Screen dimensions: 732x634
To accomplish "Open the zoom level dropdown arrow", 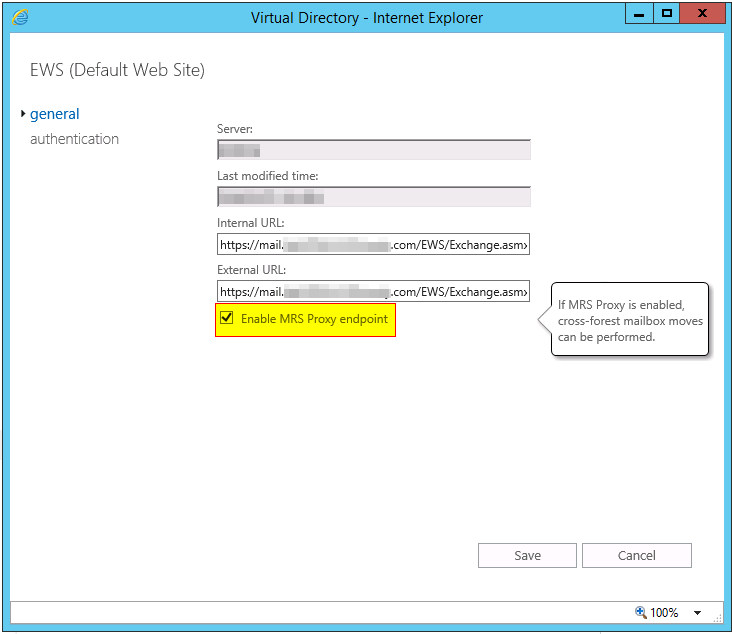I will click(697, 613).
